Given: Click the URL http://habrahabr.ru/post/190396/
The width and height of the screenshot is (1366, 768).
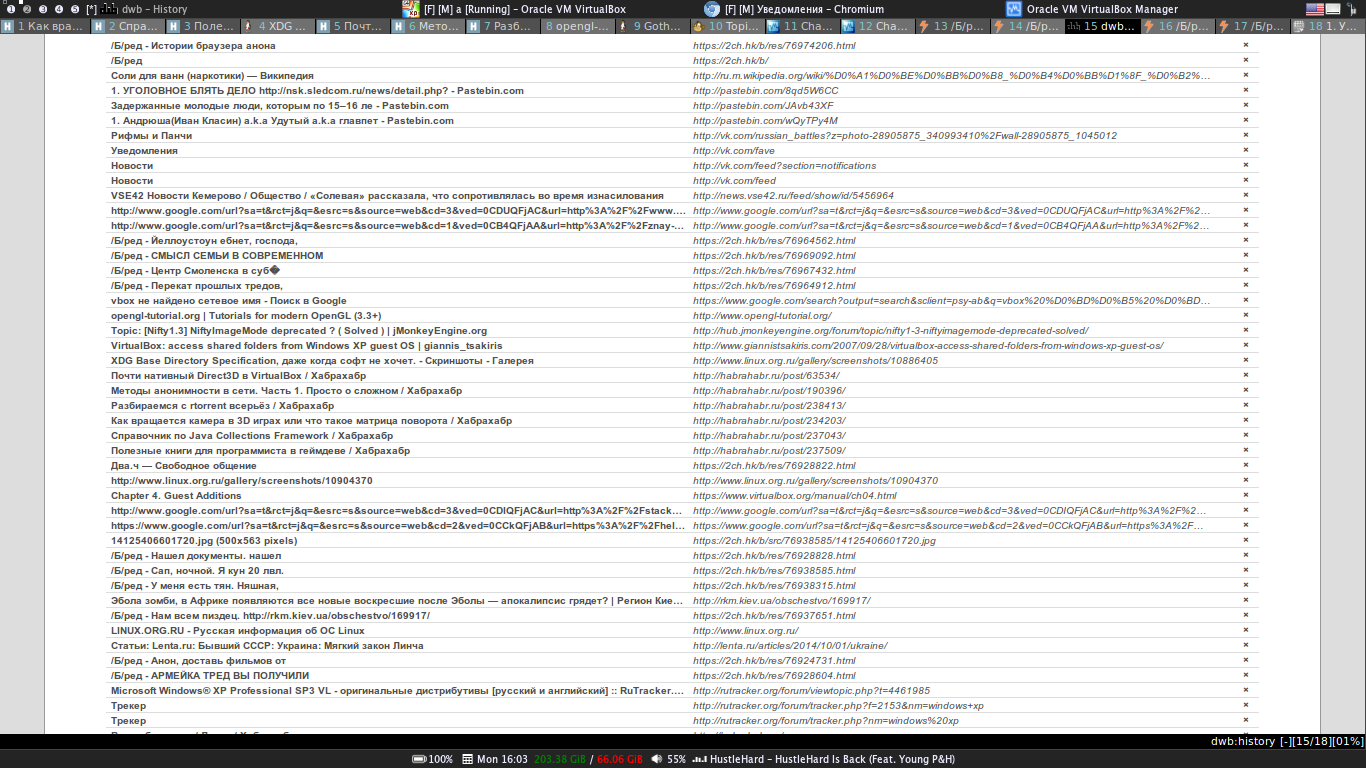Looking at the screenshot, I should pos(769,390).
